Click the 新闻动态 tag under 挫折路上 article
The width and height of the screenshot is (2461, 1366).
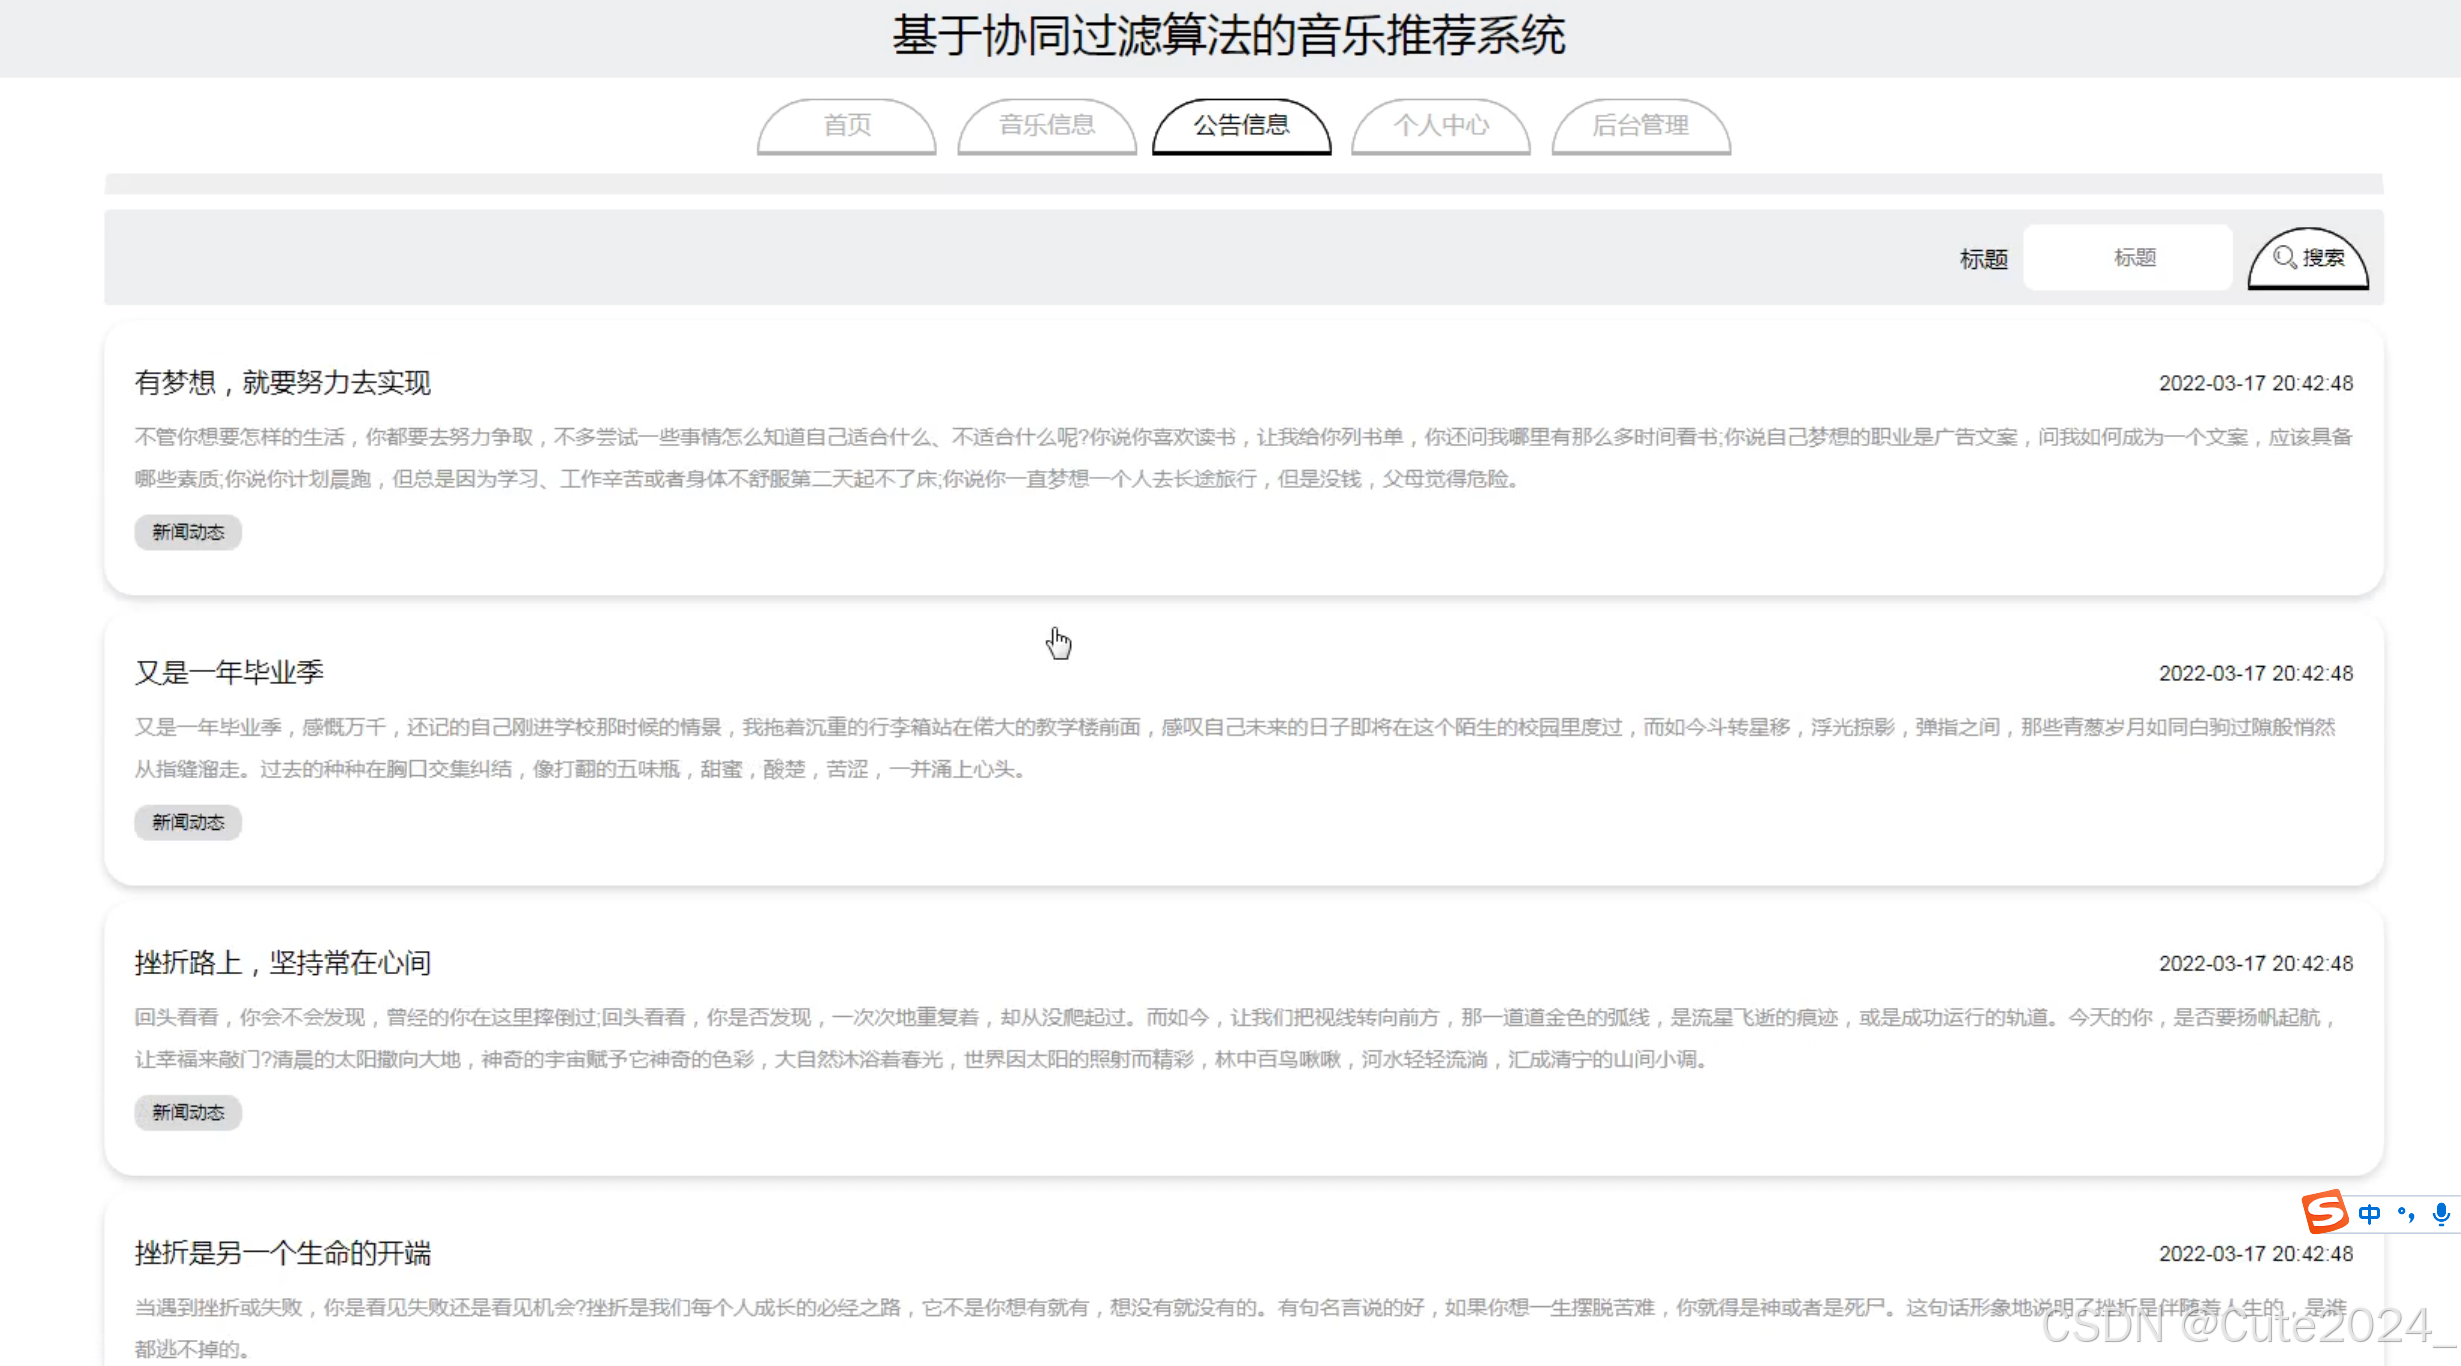(187, 1112)
